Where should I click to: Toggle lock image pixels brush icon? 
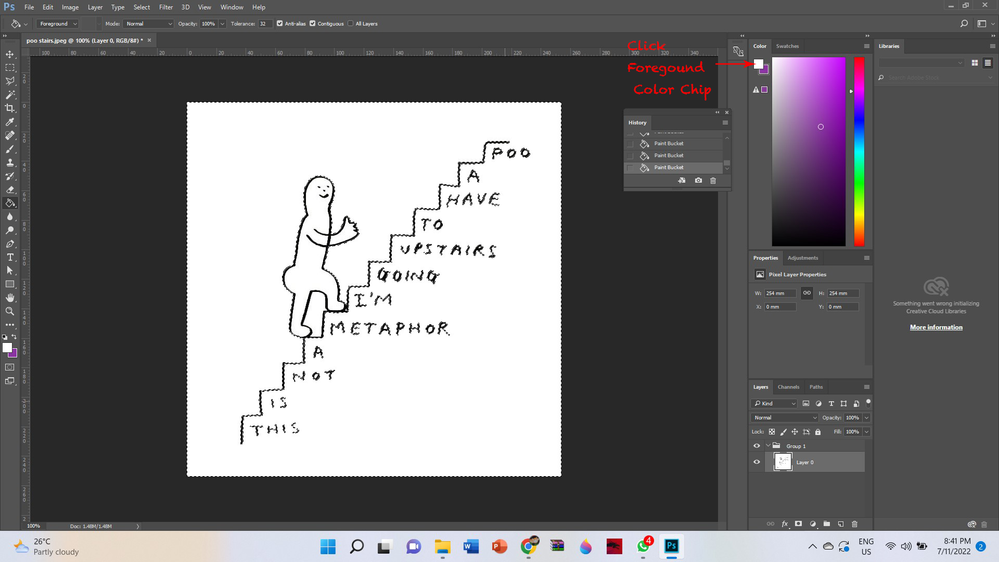point(783,432)
